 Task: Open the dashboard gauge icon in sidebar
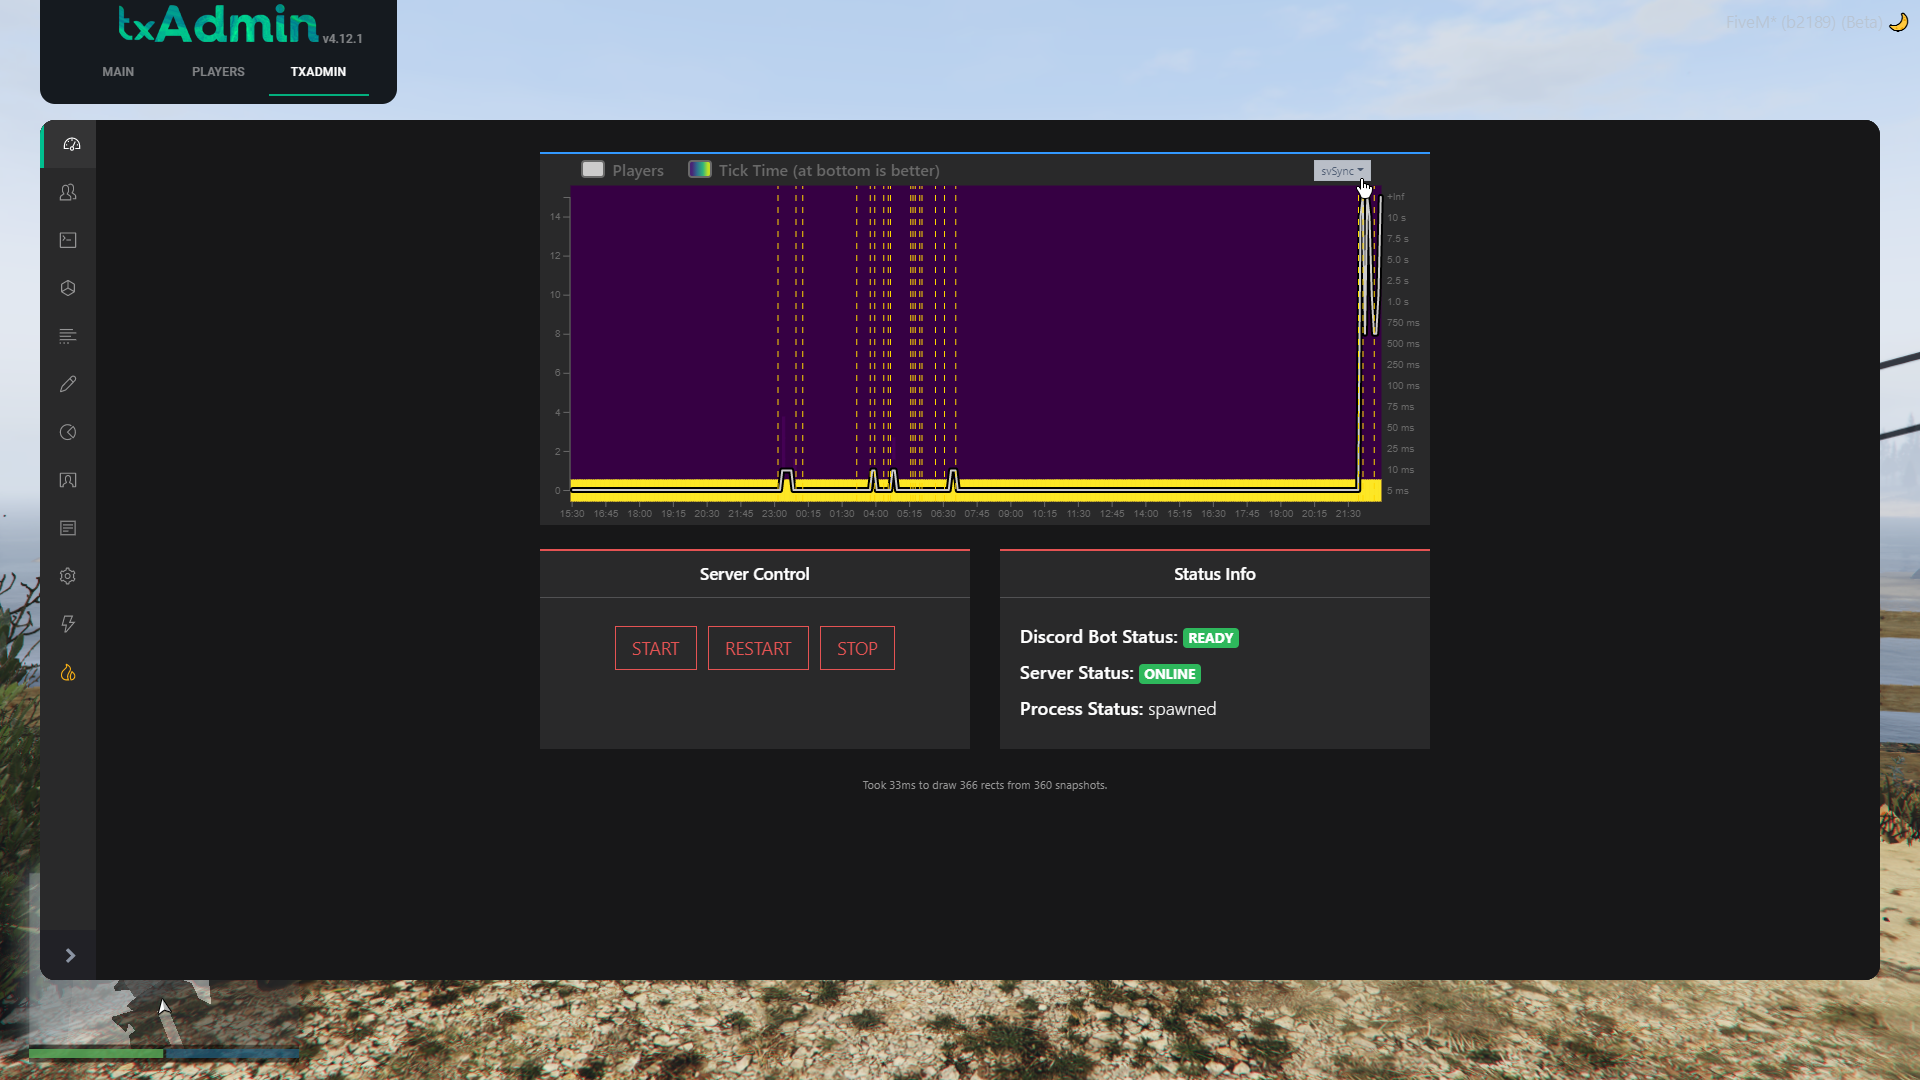pyautogui.click(x=71, y=144)
